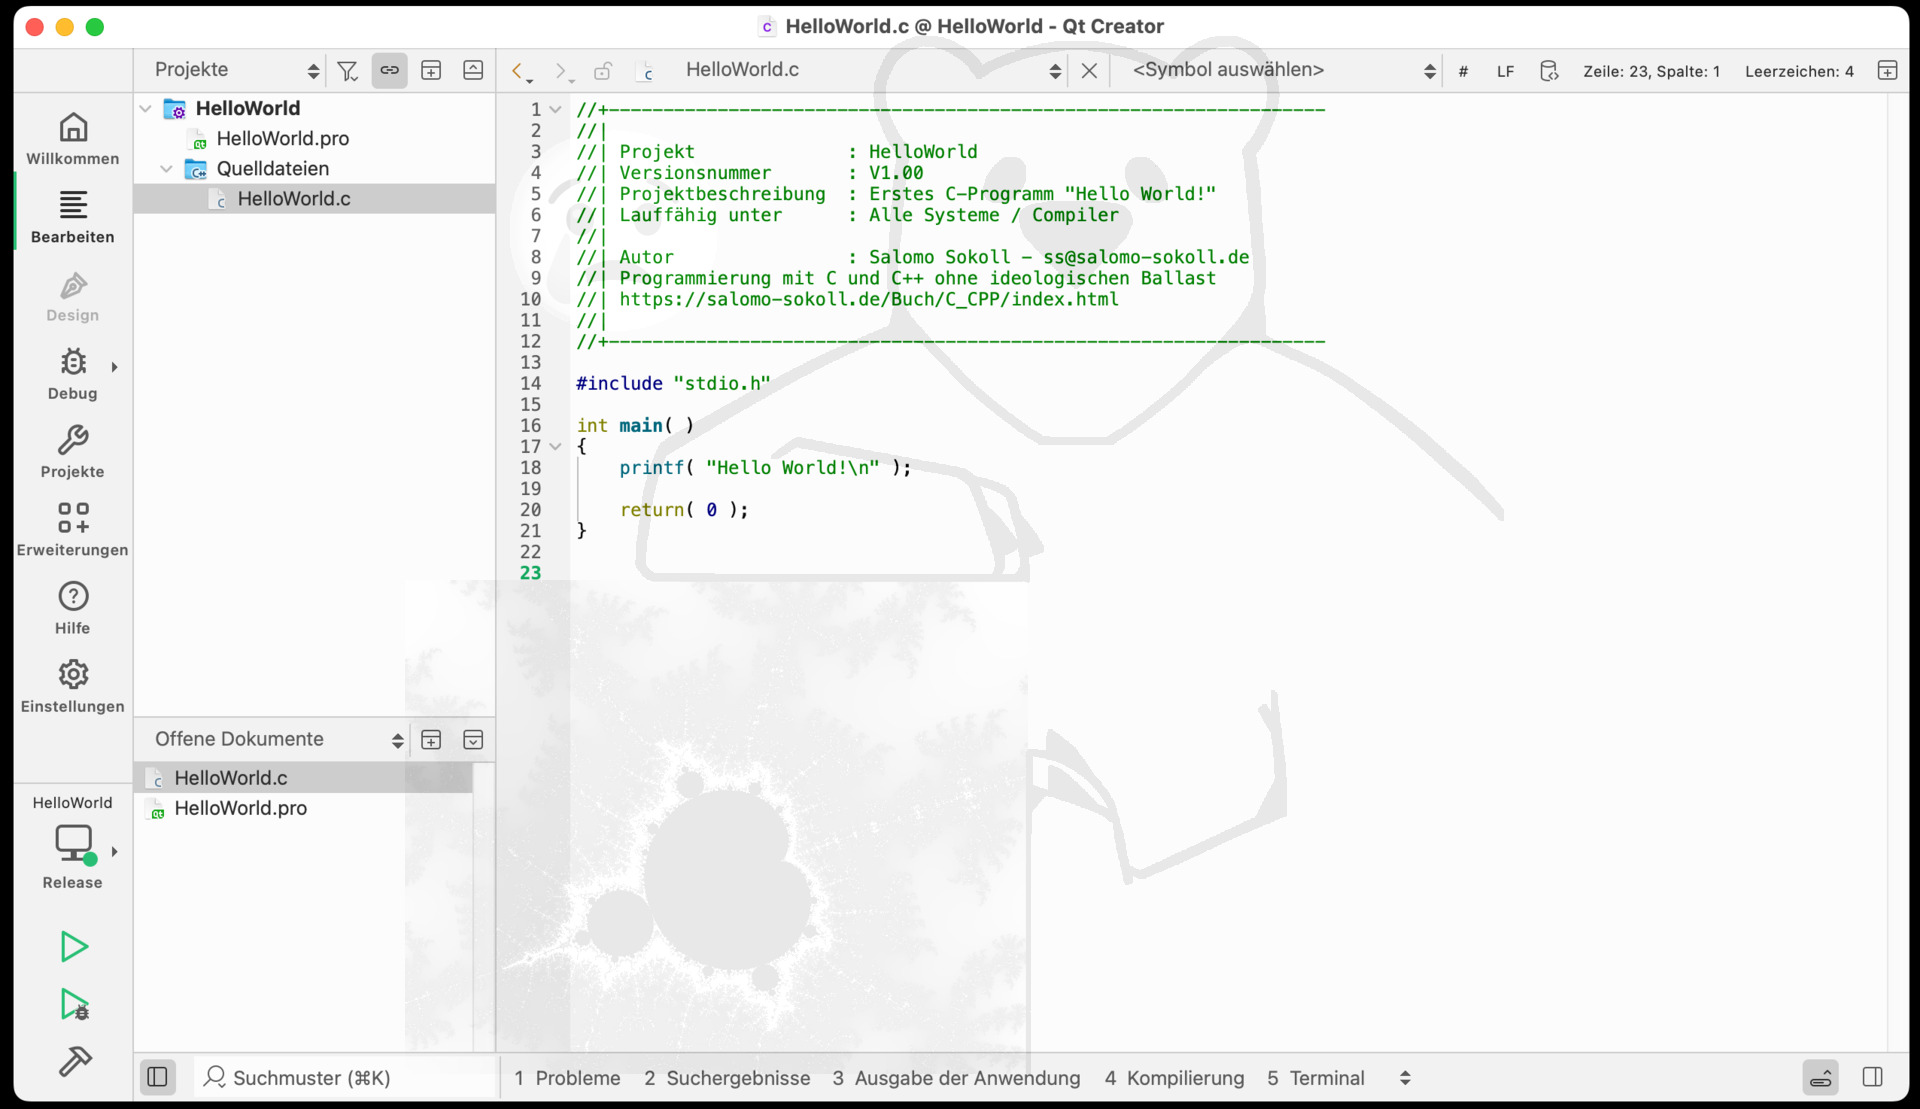Open the Projekte view dropdown

coord(236,70)
